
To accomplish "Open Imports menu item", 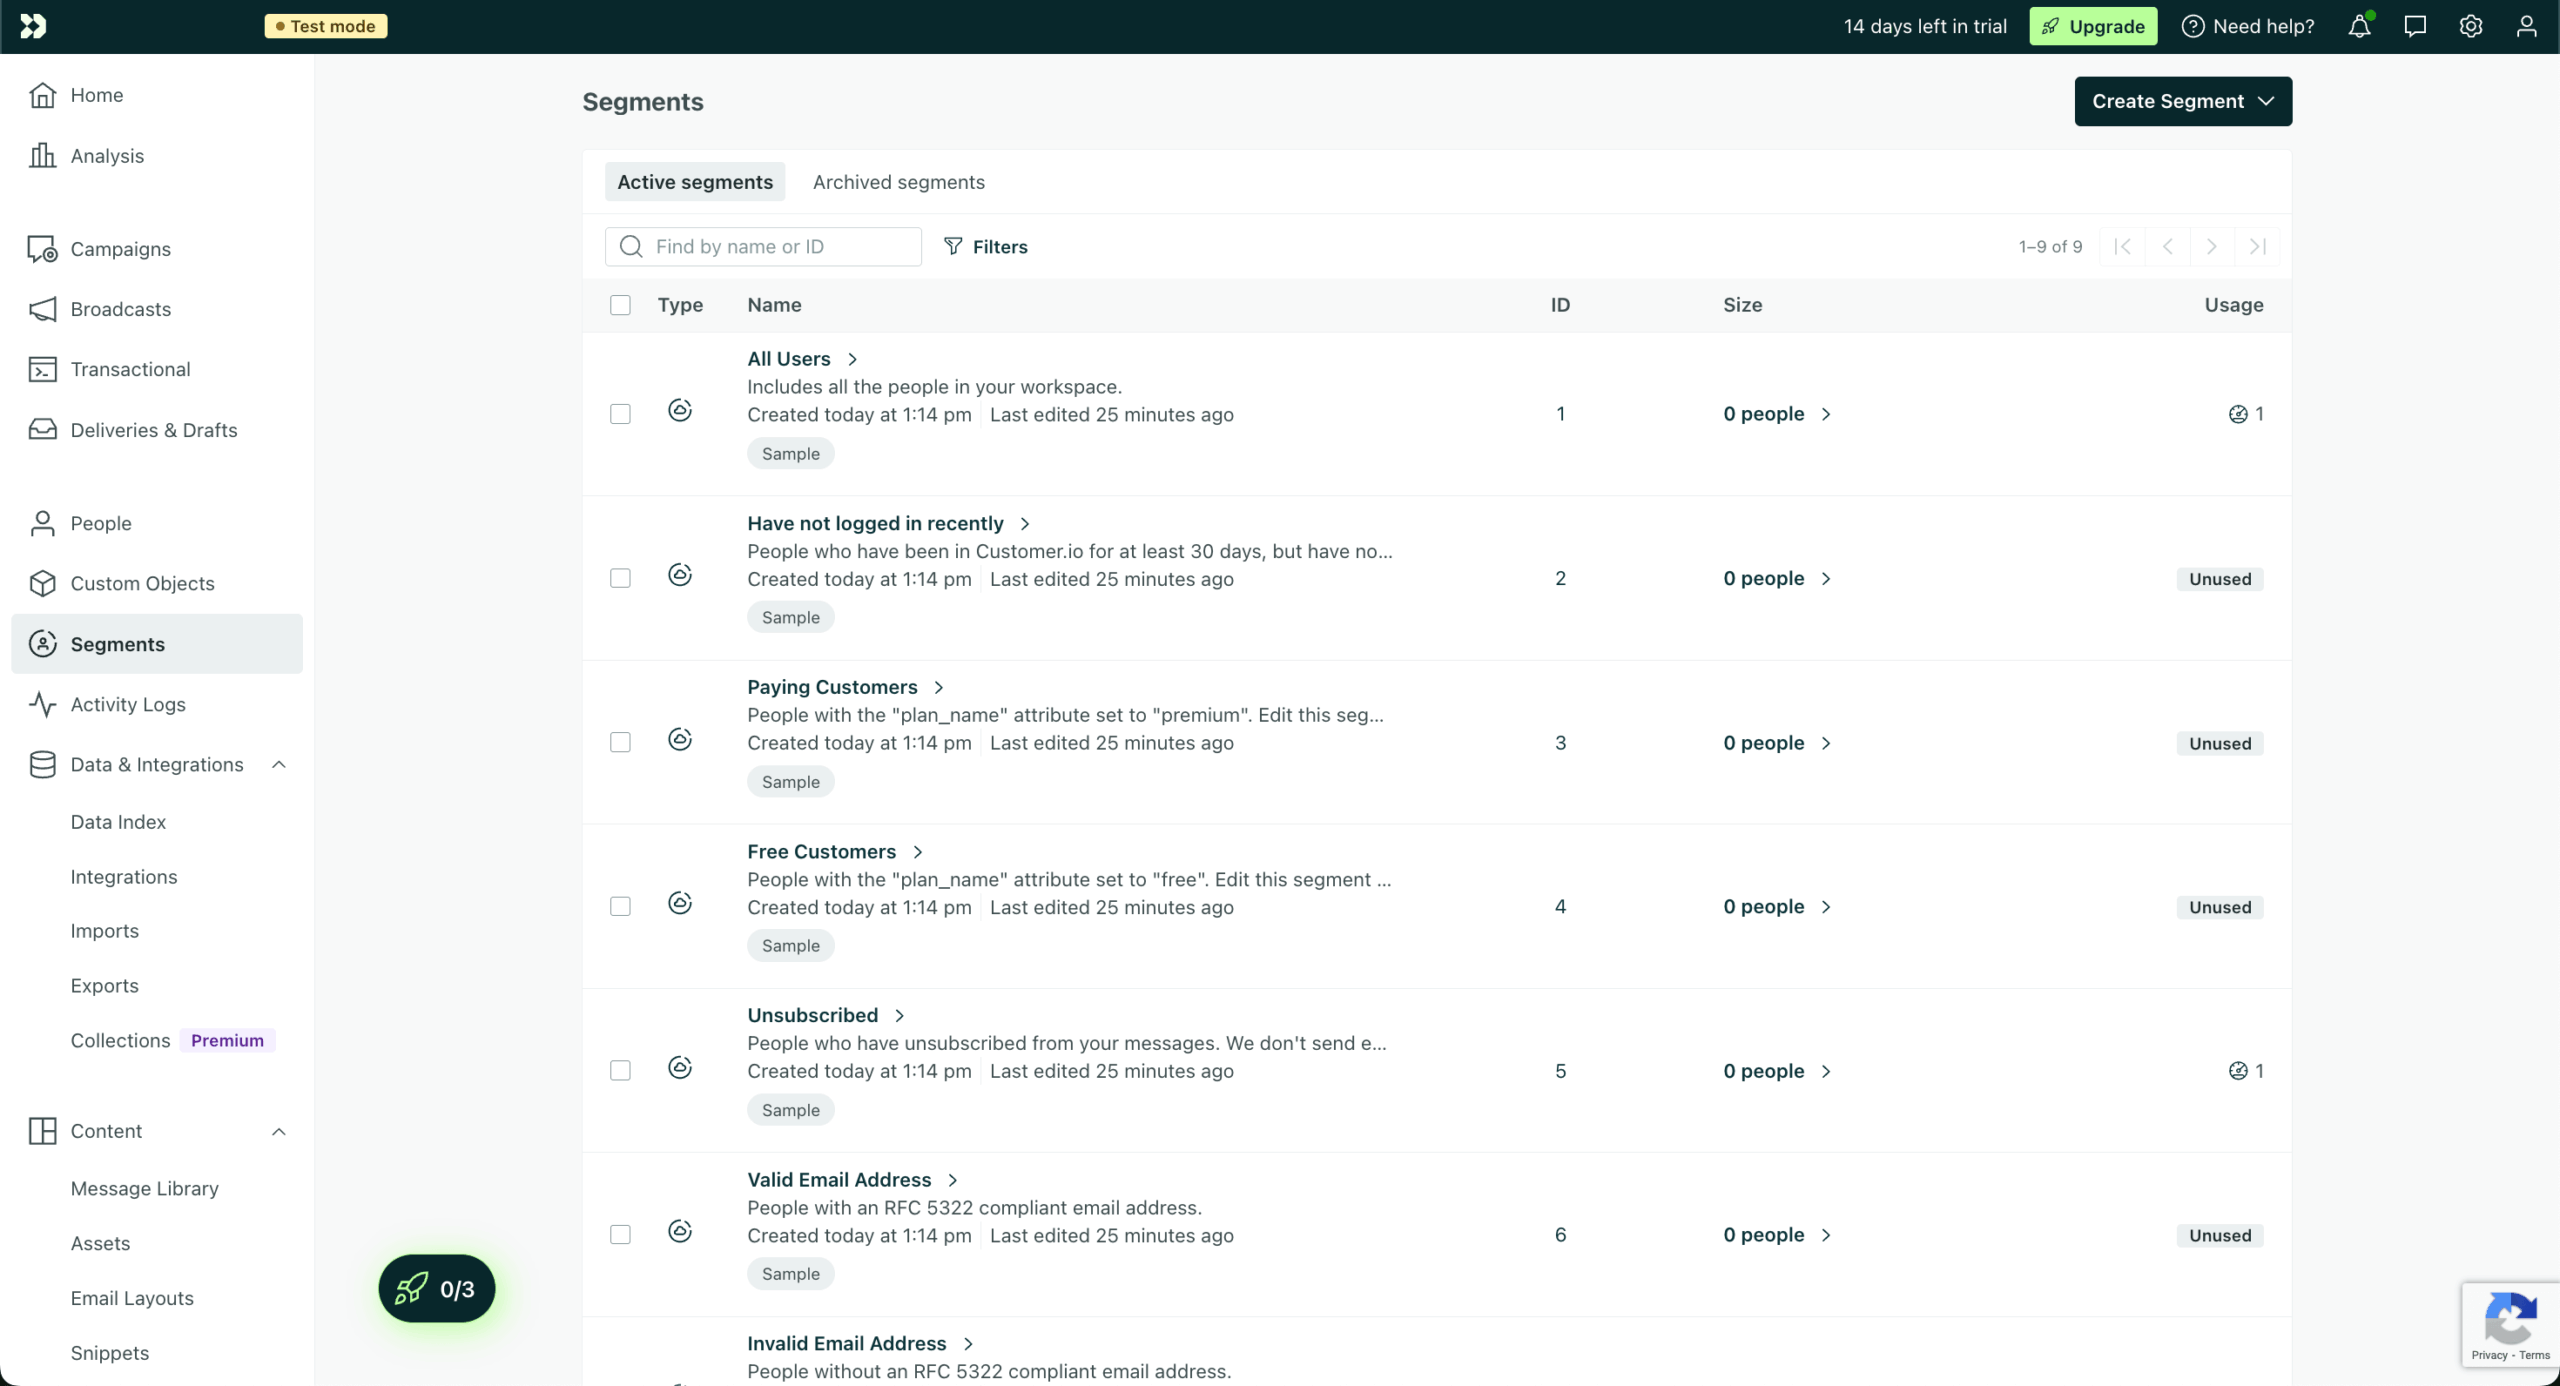I will pyautogui.click(x=104, y=931).
